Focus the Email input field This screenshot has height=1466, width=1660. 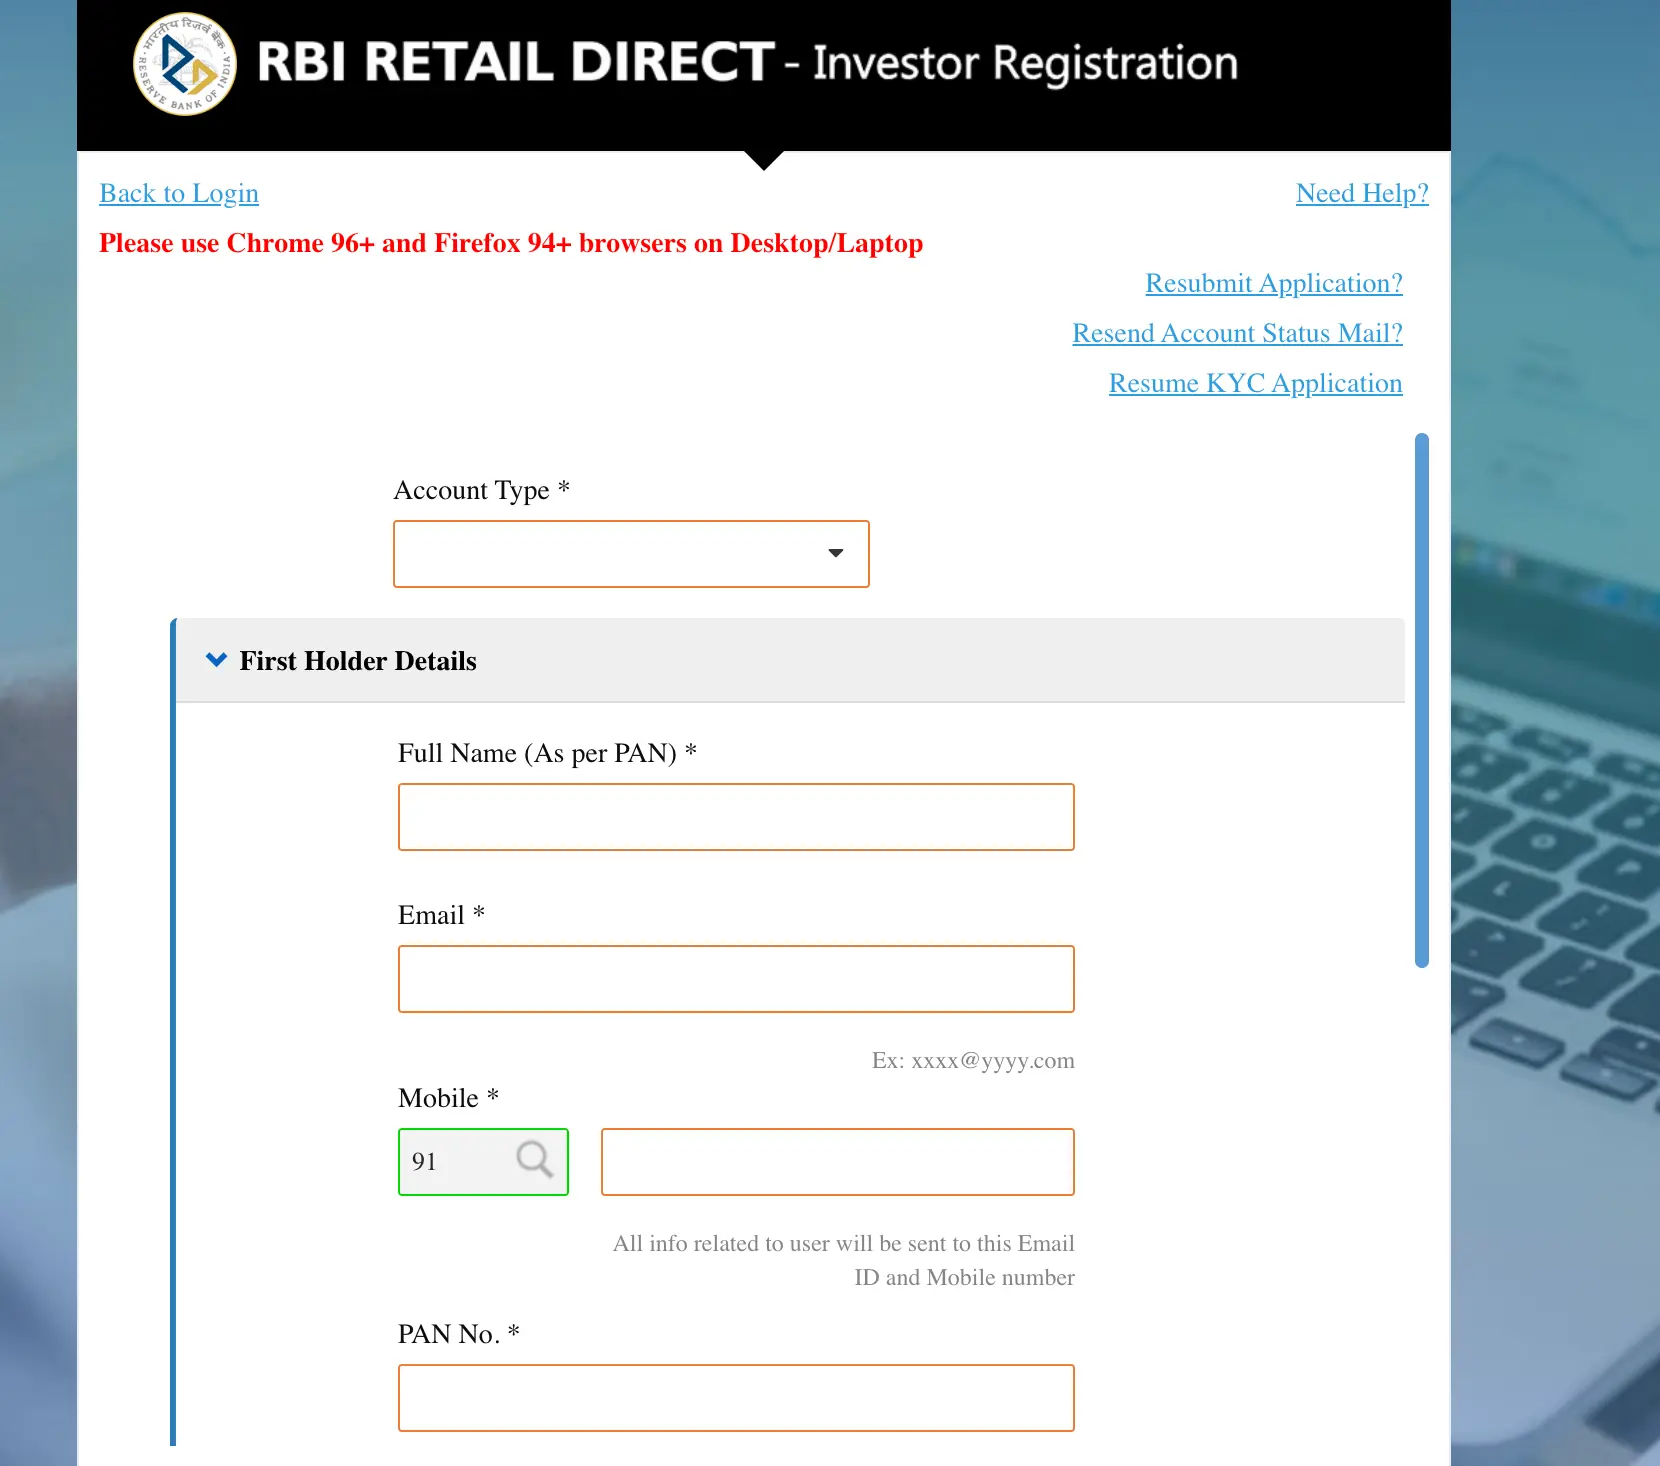(x=736, y=979)
